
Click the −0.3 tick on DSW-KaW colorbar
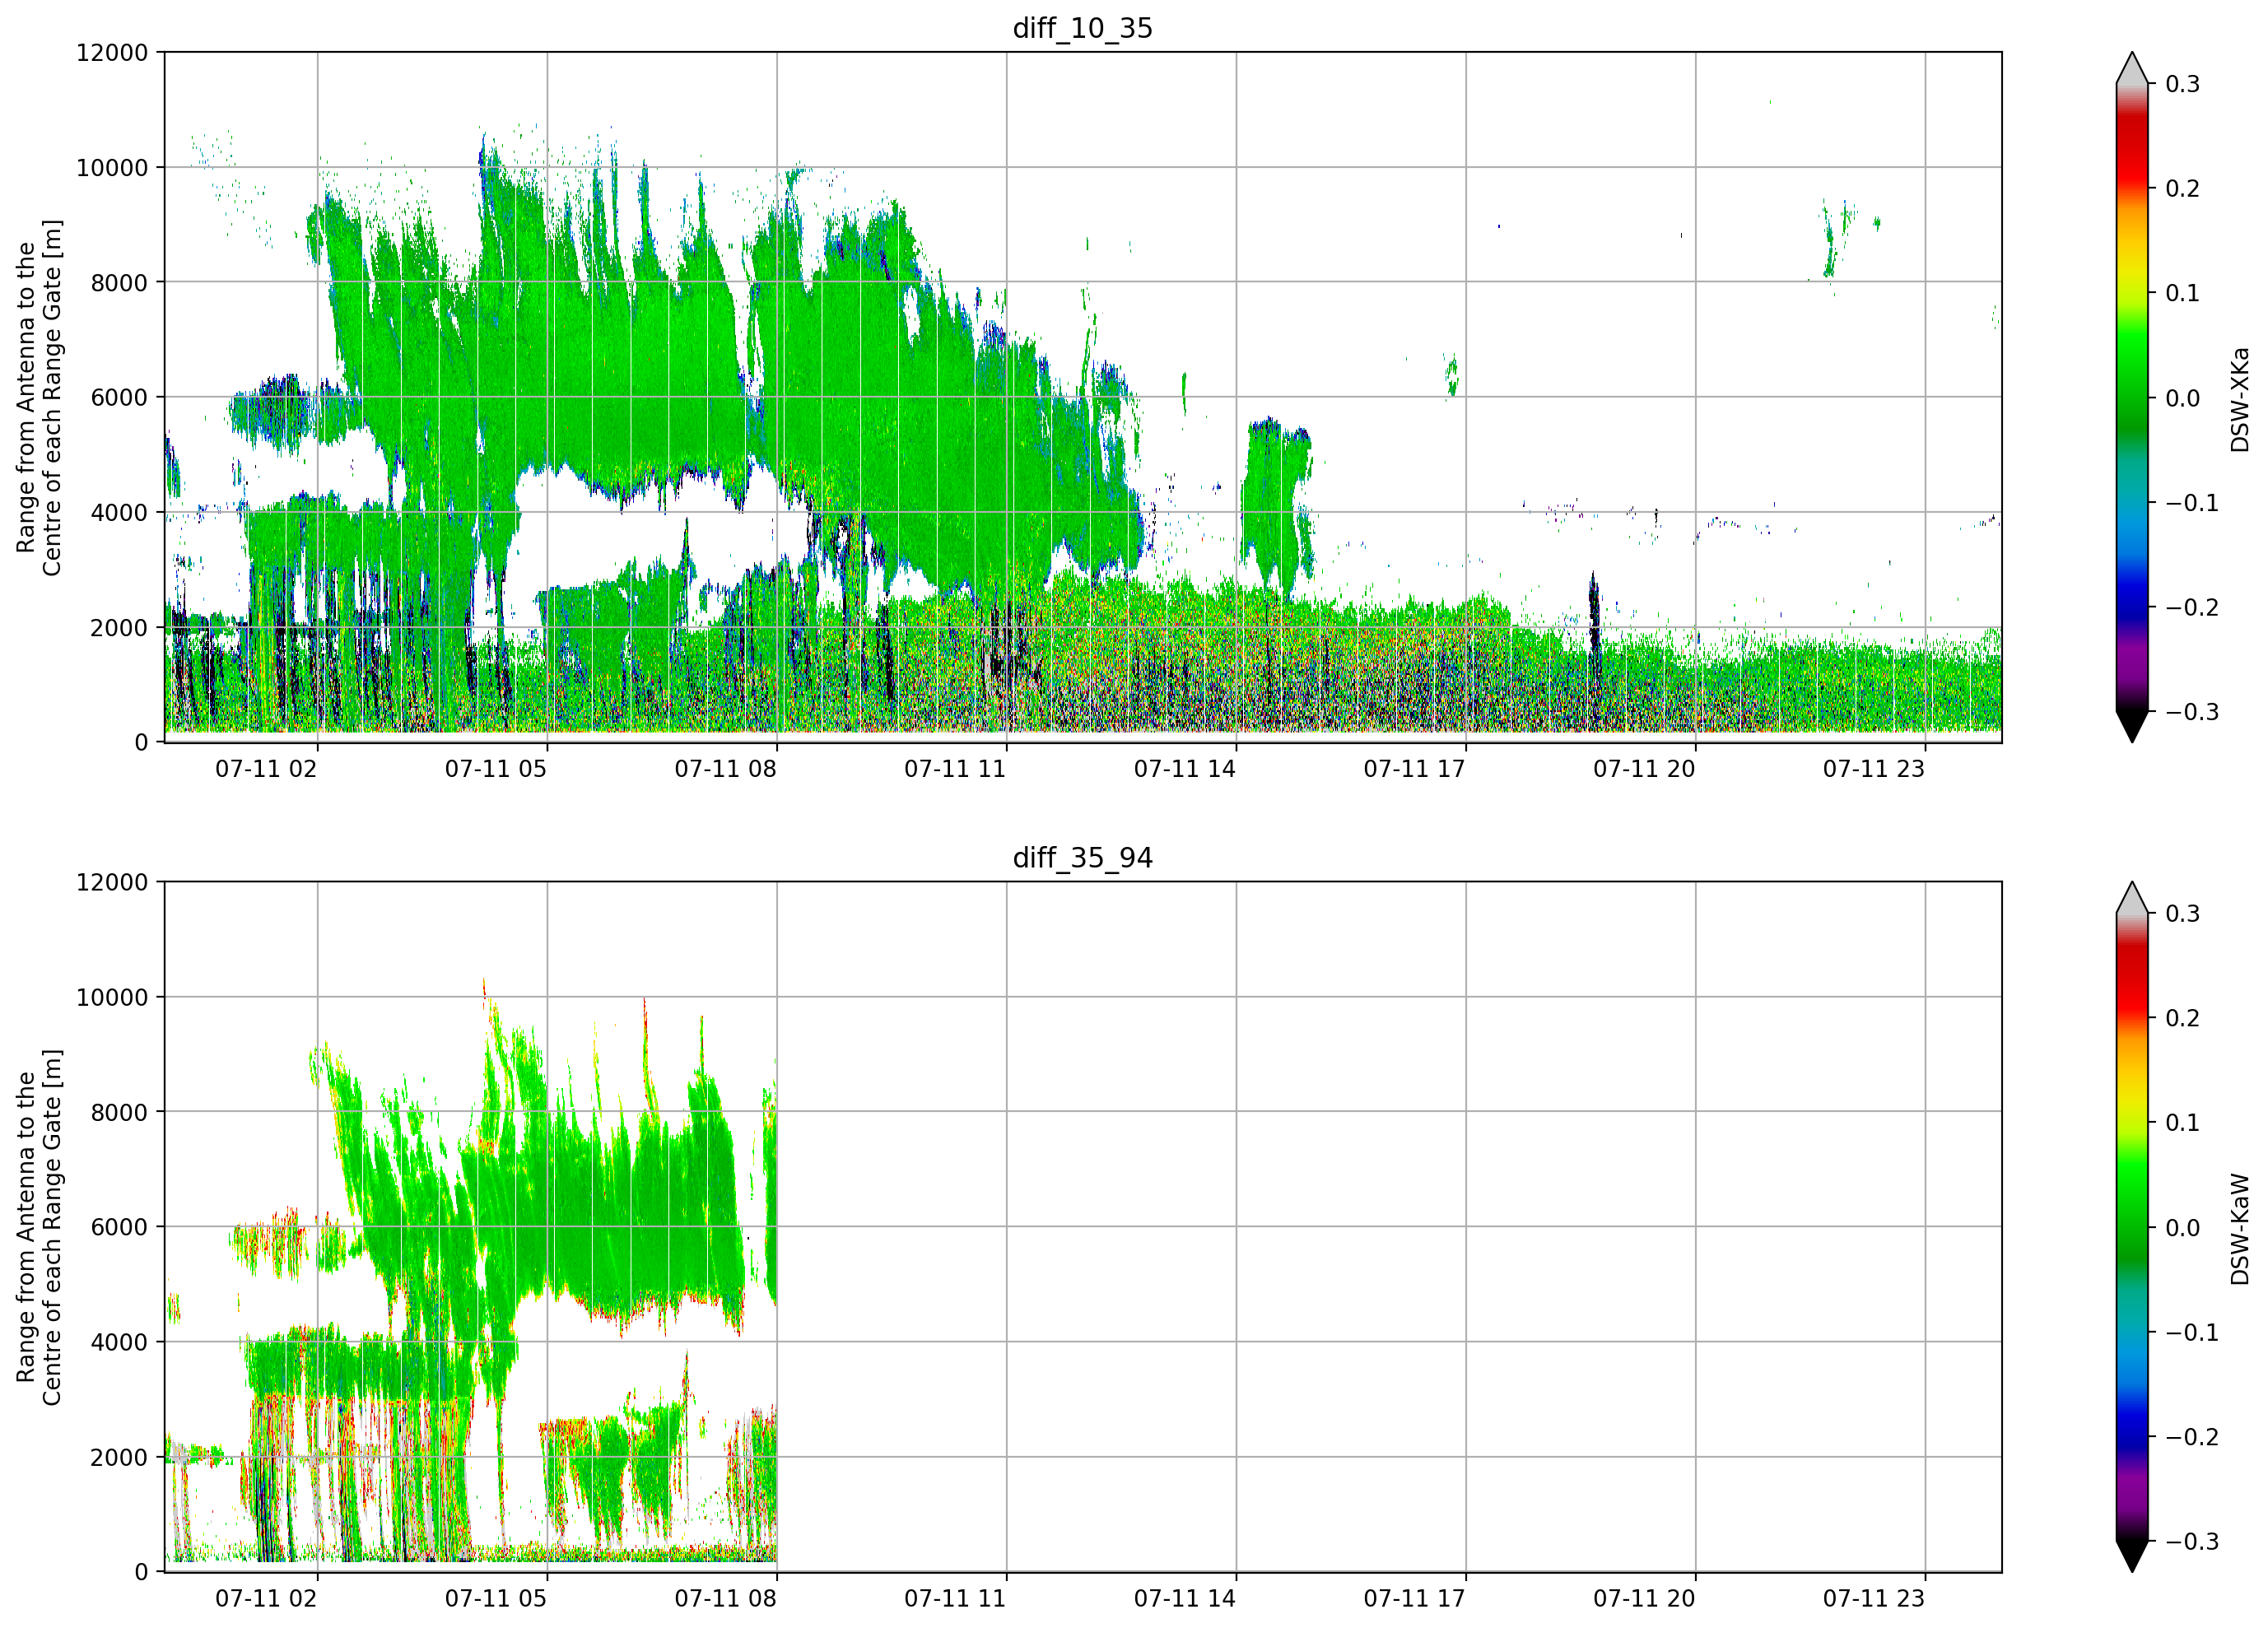pyautogui.click(x=2192, y=1541)
